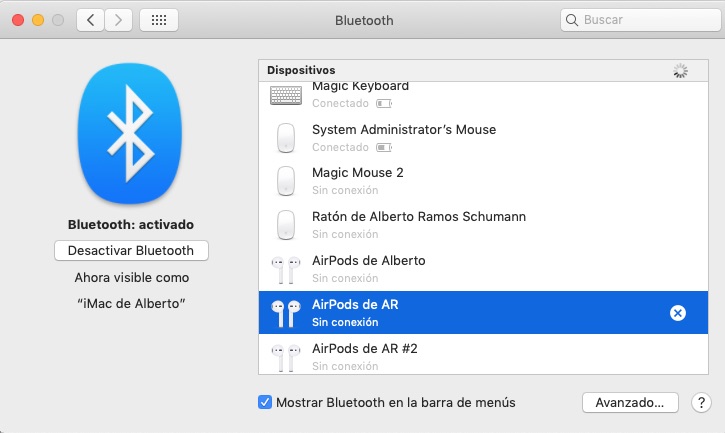Click the Ahora visible como label
This screenshot has height=433, width=725.
click(x=132, y=278)
